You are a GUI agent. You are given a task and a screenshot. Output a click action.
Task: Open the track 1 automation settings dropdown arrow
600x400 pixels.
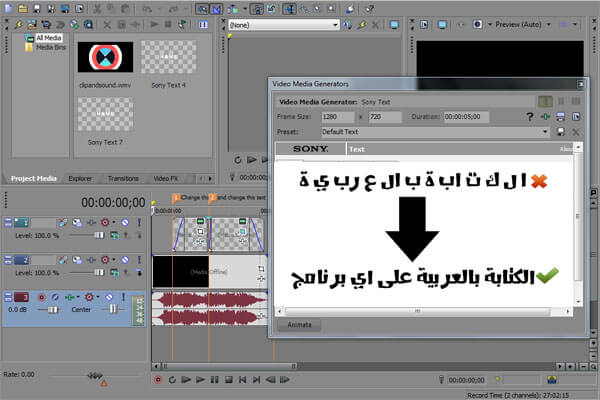click(113, 222)
